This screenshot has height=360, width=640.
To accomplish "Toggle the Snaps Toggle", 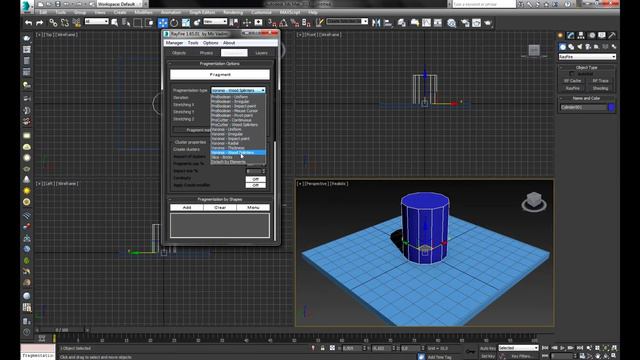I will point(272,23).
